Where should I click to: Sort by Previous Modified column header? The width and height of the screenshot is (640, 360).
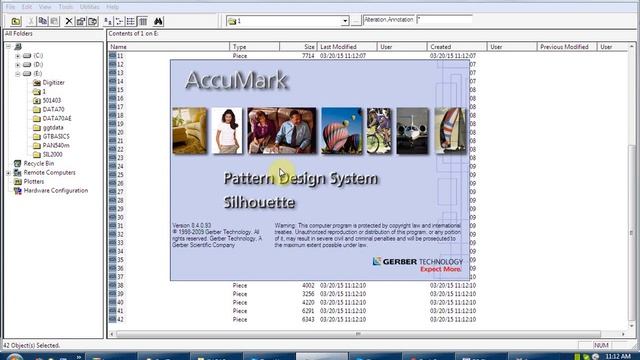pos(567,47)
